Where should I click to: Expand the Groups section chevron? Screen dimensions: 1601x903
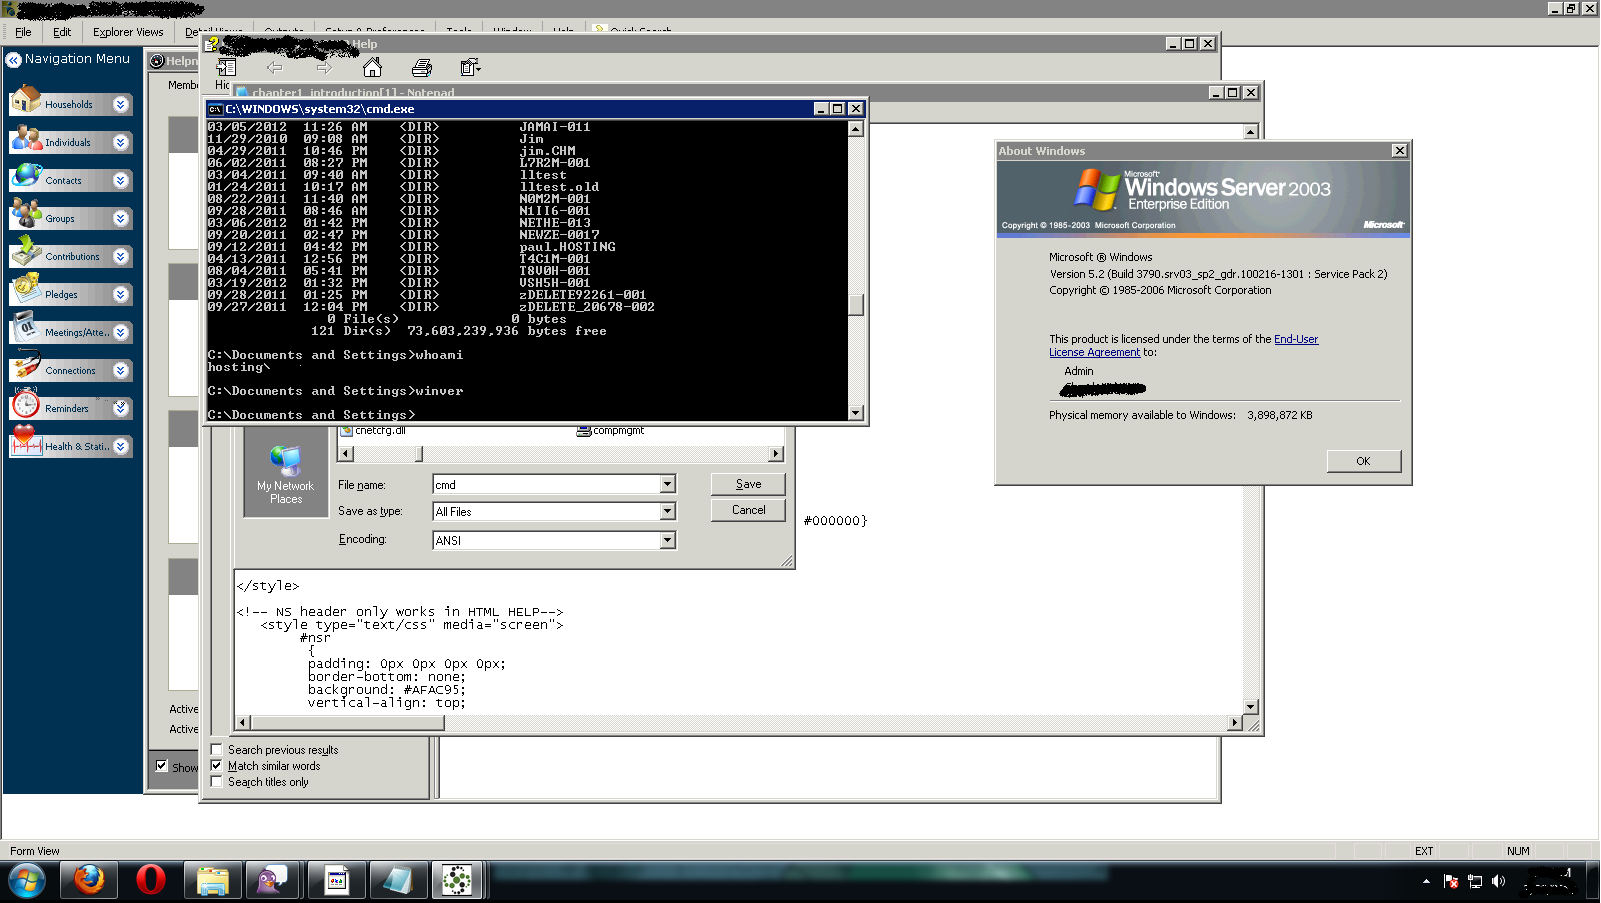coord(120,218)
